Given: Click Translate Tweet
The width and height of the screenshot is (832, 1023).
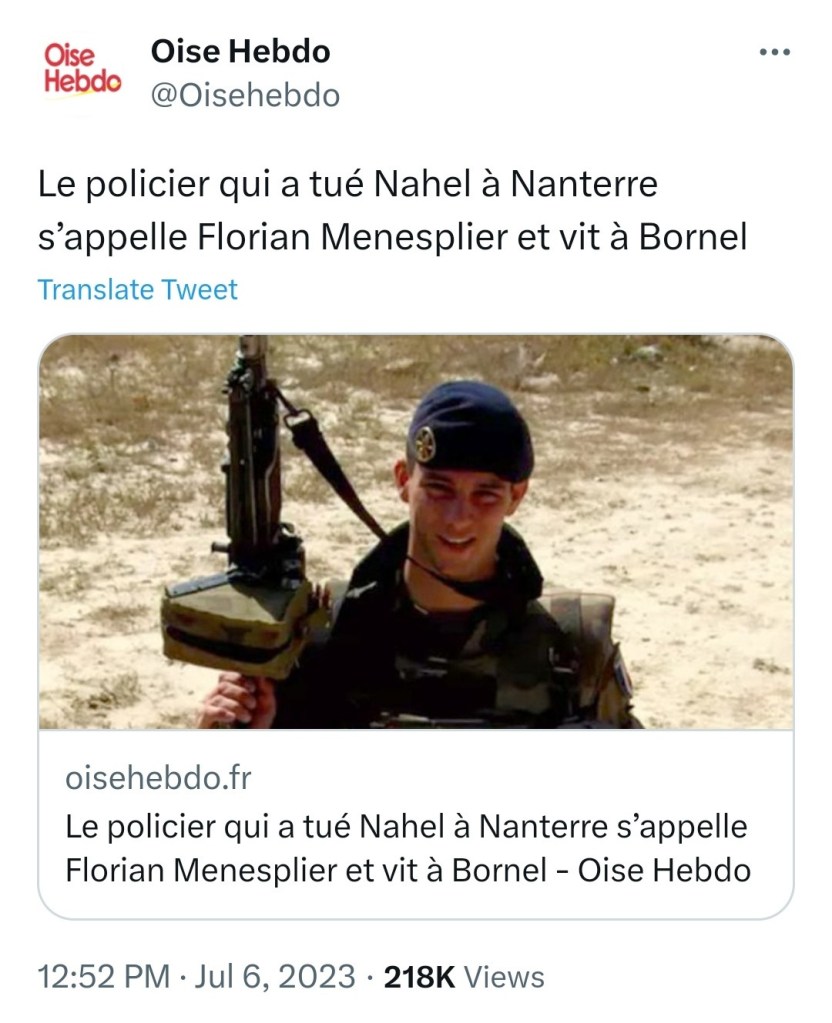Looking at the screenshot, I should [x=137, y=290].
